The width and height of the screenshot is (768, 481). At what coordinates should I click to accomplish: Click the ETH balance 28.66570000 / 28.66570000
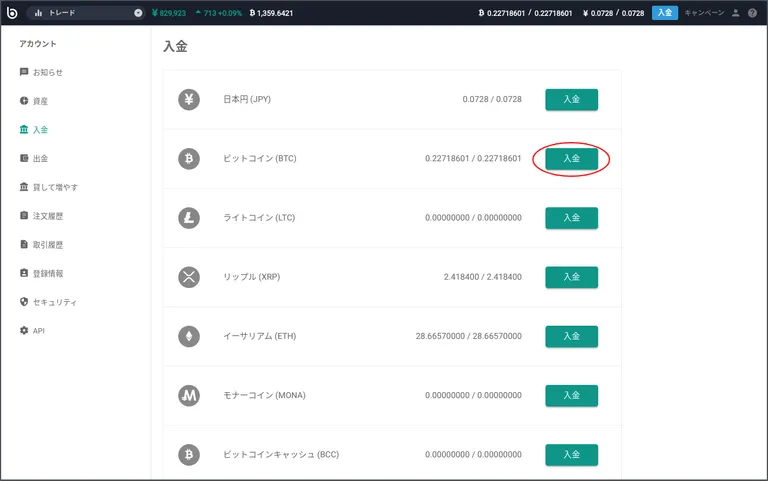(469, 337)
